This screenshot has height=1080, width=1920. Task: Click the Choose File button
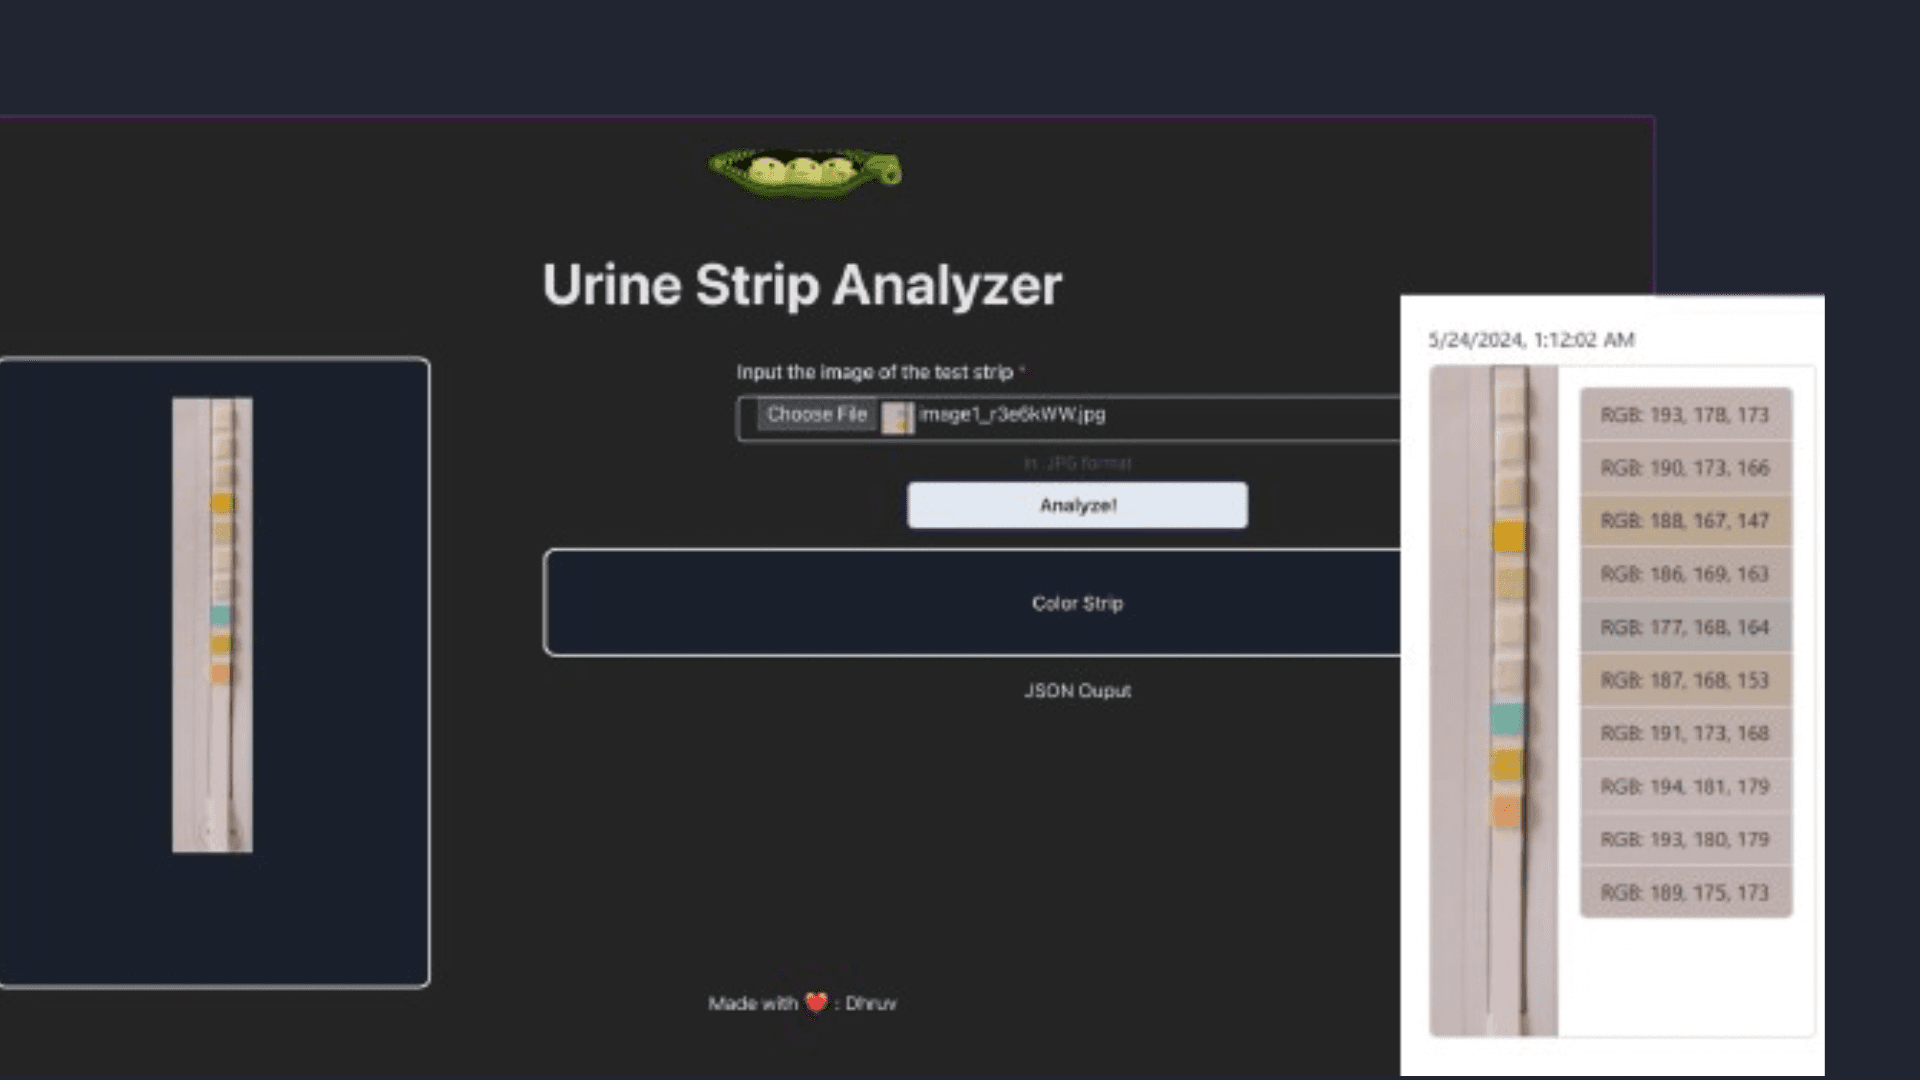pos(815,414)
